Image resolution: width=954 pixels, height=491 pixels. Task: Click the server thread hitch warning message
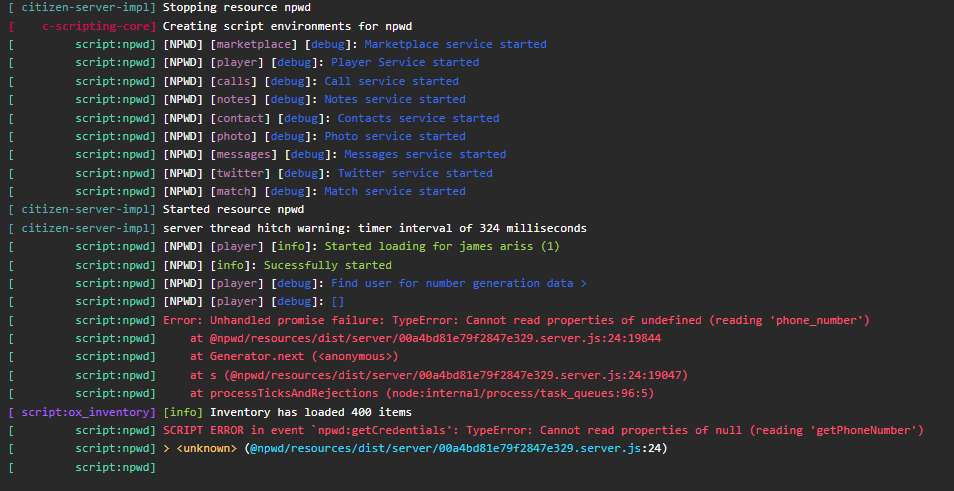pos(374,228)
